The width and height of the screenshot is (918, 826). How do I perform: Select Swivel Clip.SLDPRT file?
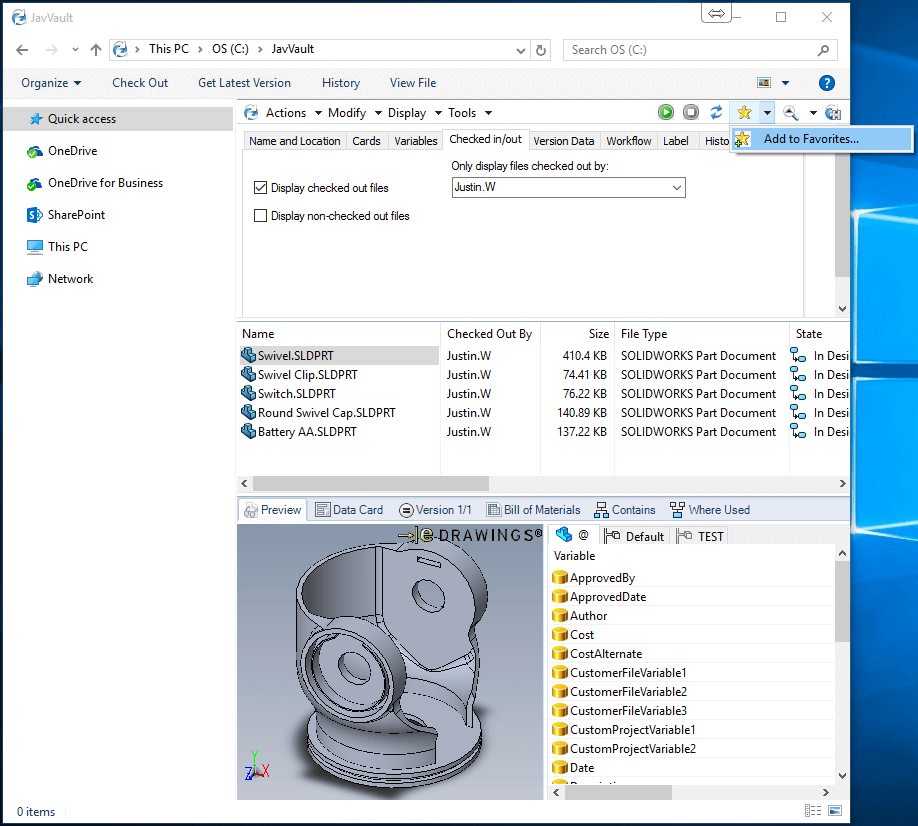307,375
